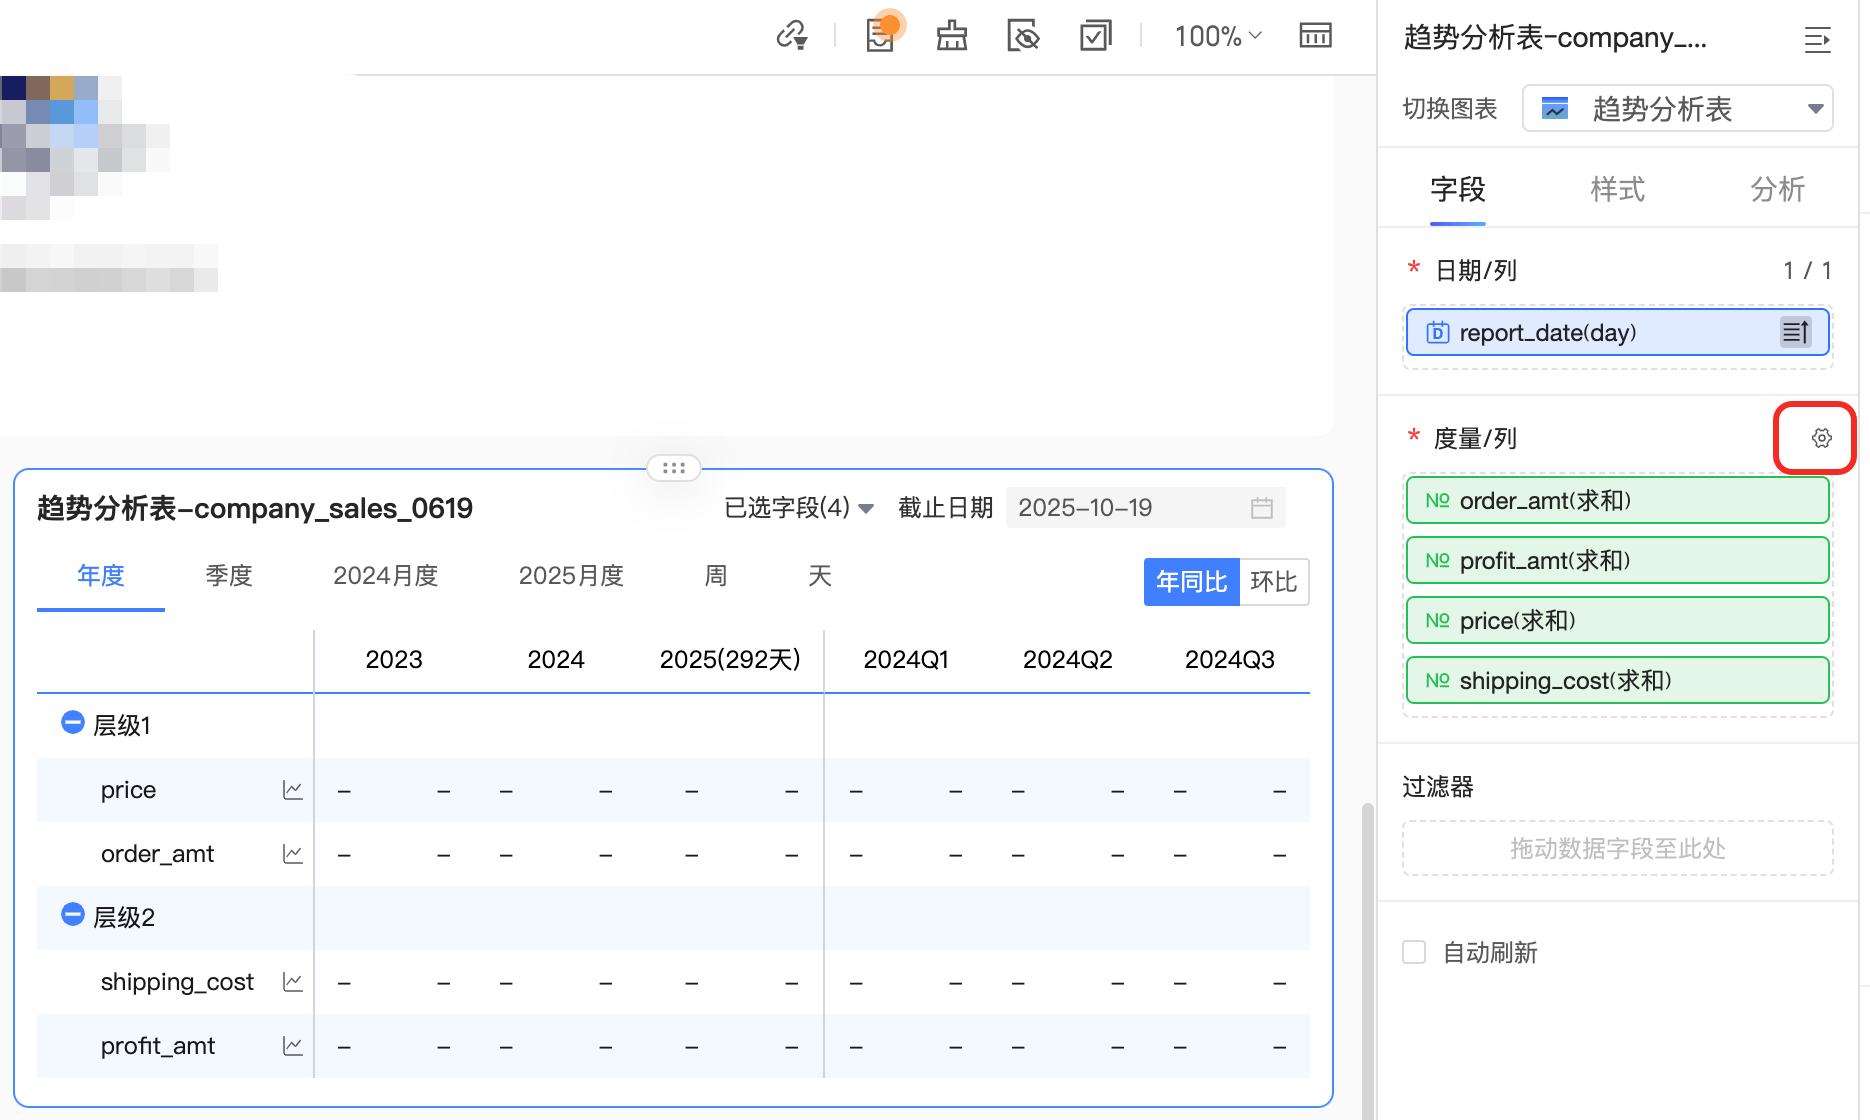Switch to the 样式 tab
The image size is (1870, 1120).
(1617, 189)
